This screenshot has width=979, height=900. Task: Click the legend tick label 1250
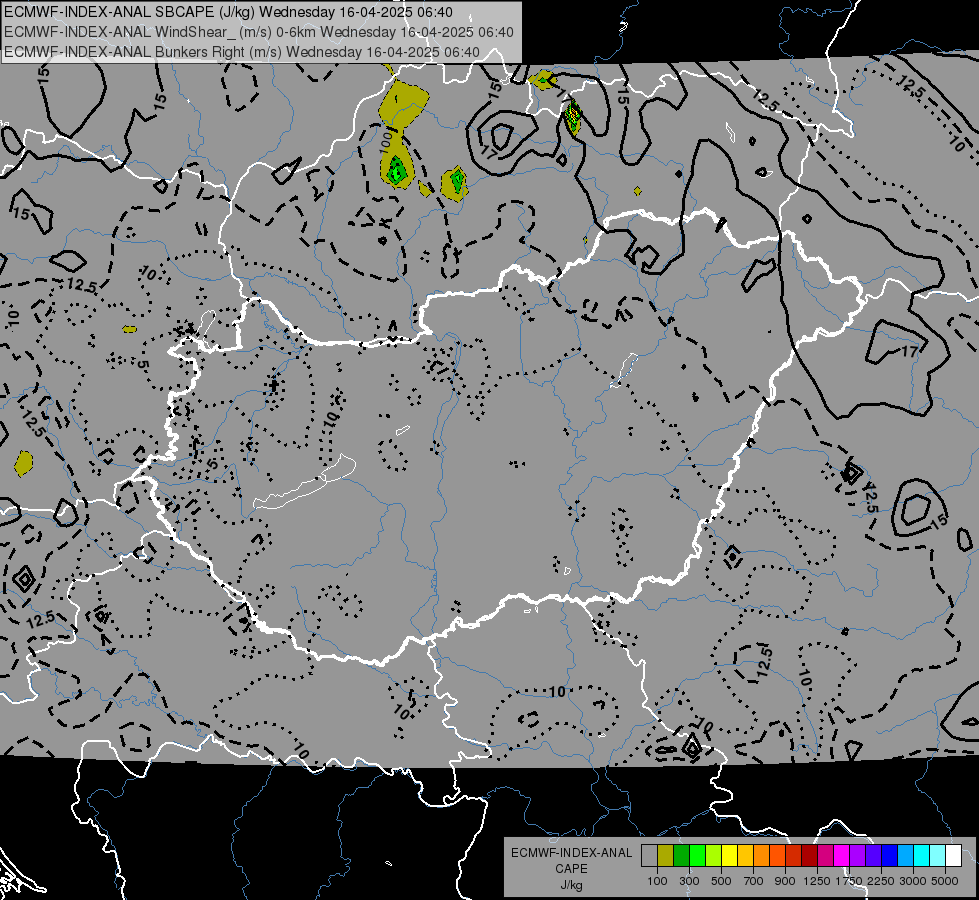coord(817,881)
